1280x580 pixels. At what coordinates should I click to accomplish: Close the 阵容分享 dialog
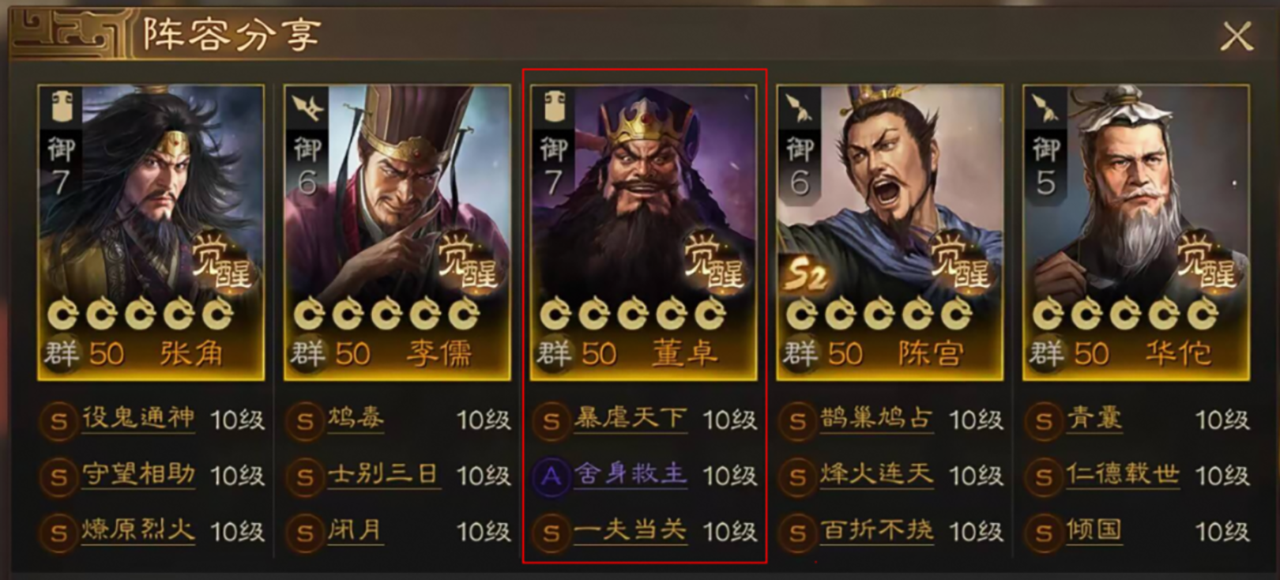(1237, 37)
